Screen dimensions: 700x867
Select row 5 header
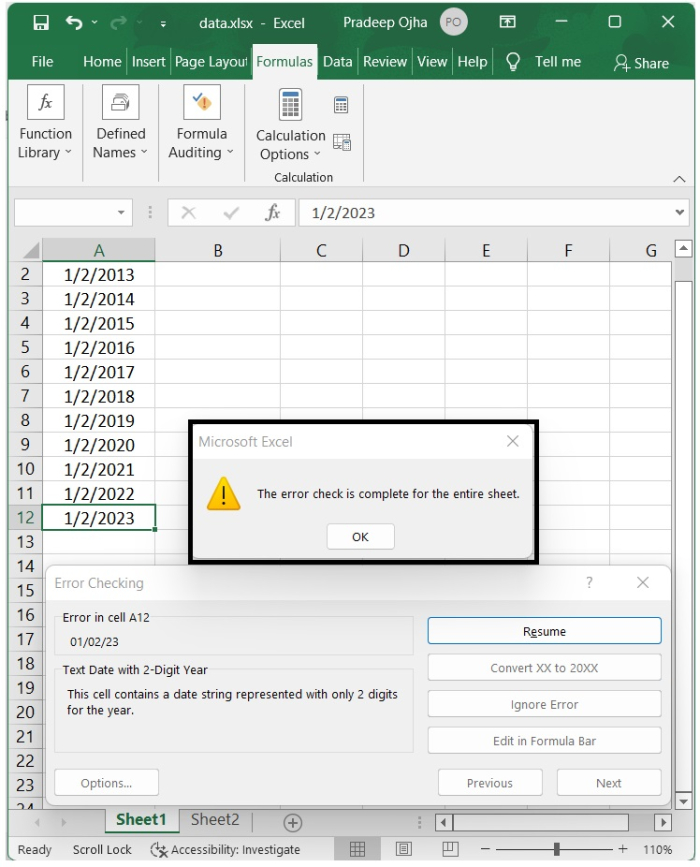pyautogui.click(x=25, y=347)
